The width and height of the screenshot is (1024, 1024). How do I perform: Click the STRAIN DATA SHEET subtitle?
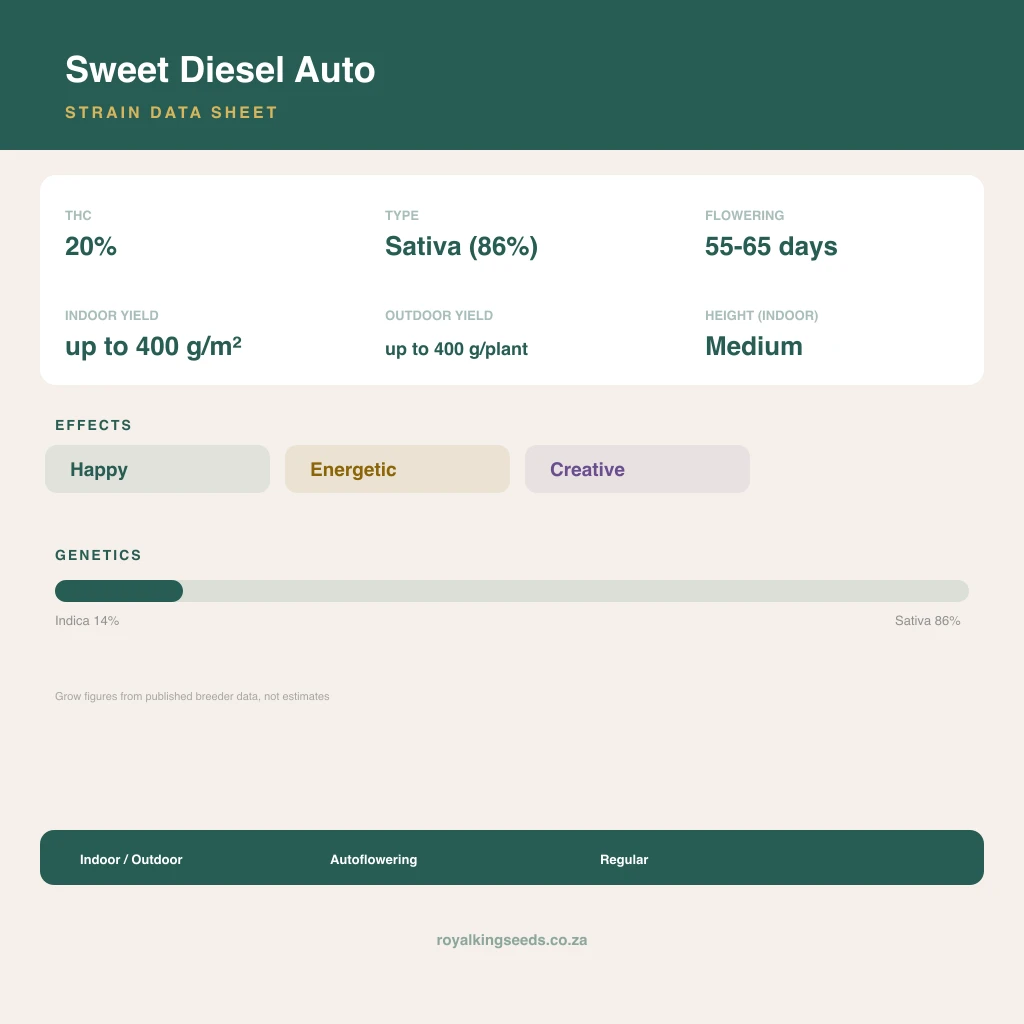(171, 112)
